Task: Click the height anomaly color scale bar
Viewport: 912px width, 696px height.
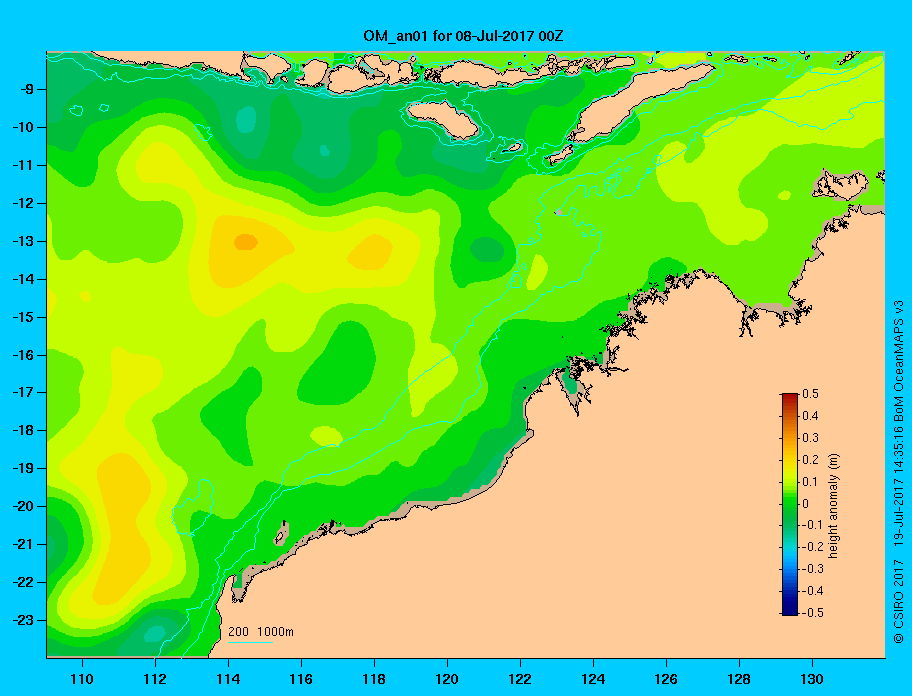Action: 790,504
